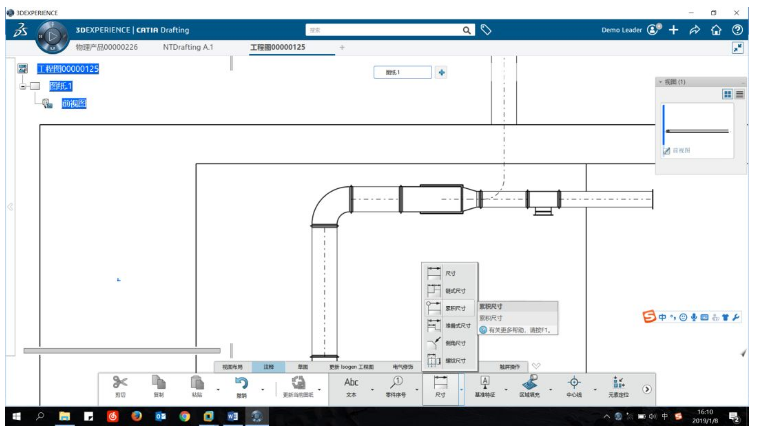Click the Home icon in header
This screenshot has width=757, height=429.
[716, 30]
